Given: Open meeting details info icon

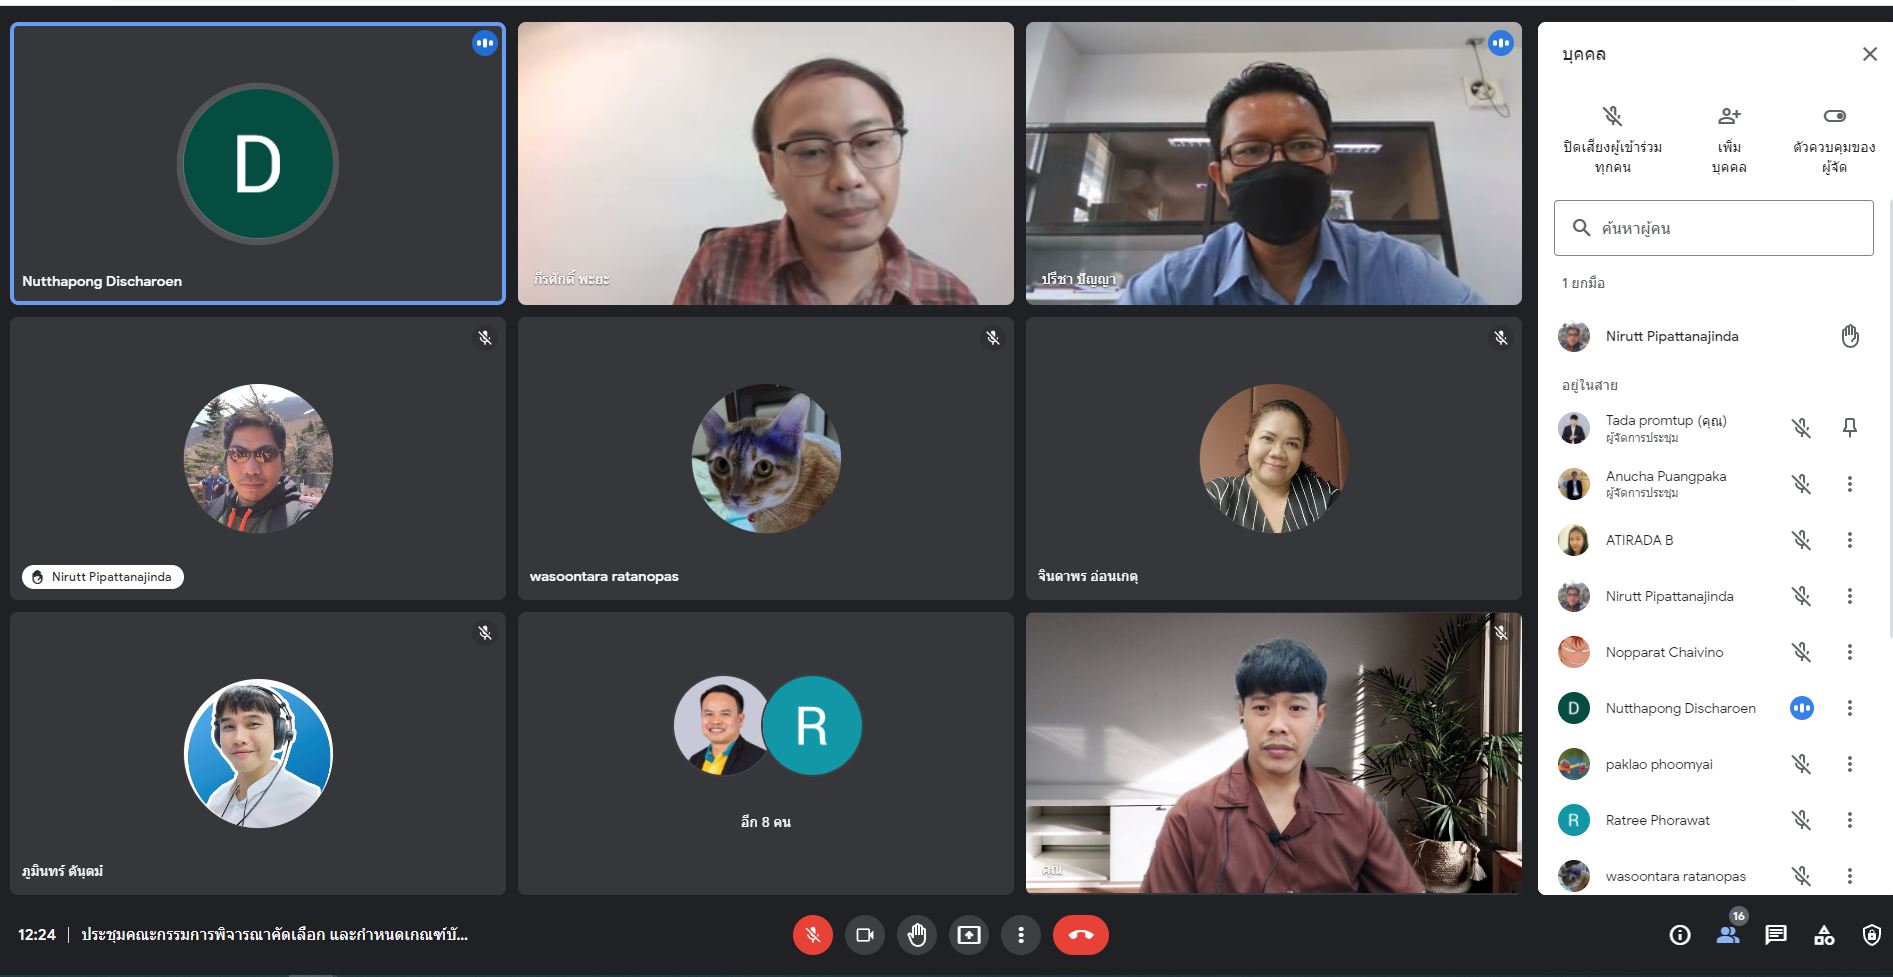Looking at the screenshot, I should [x=1680, y=935].
